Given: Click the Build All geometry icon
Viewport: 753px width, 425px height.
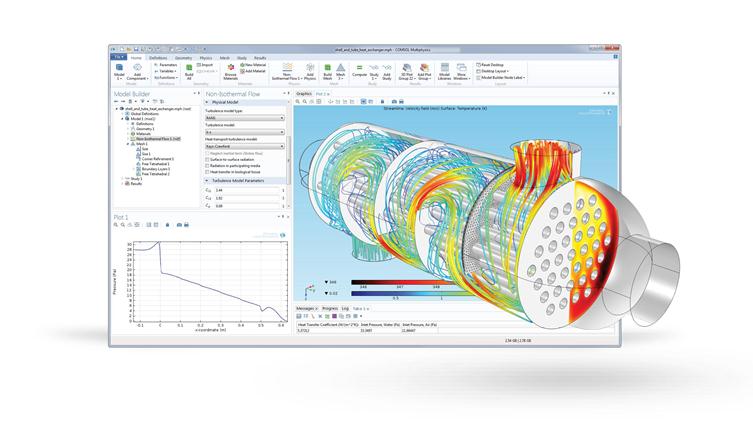Looking at the screenshot, I should click(189, 71).
